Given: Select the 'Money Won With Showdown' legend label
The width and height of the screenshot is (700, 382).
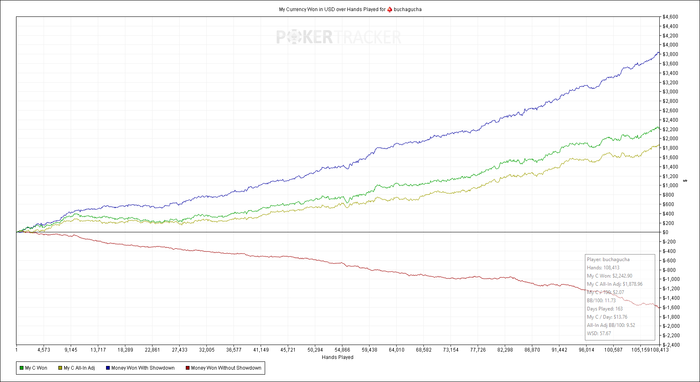Looking at the screenshot, I should (143, 368).
